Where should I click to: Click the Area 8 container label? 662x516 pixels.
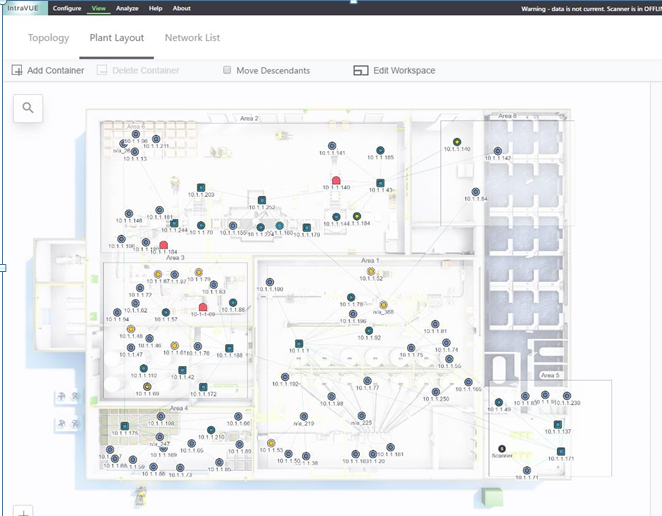click(x=507, y=116)
